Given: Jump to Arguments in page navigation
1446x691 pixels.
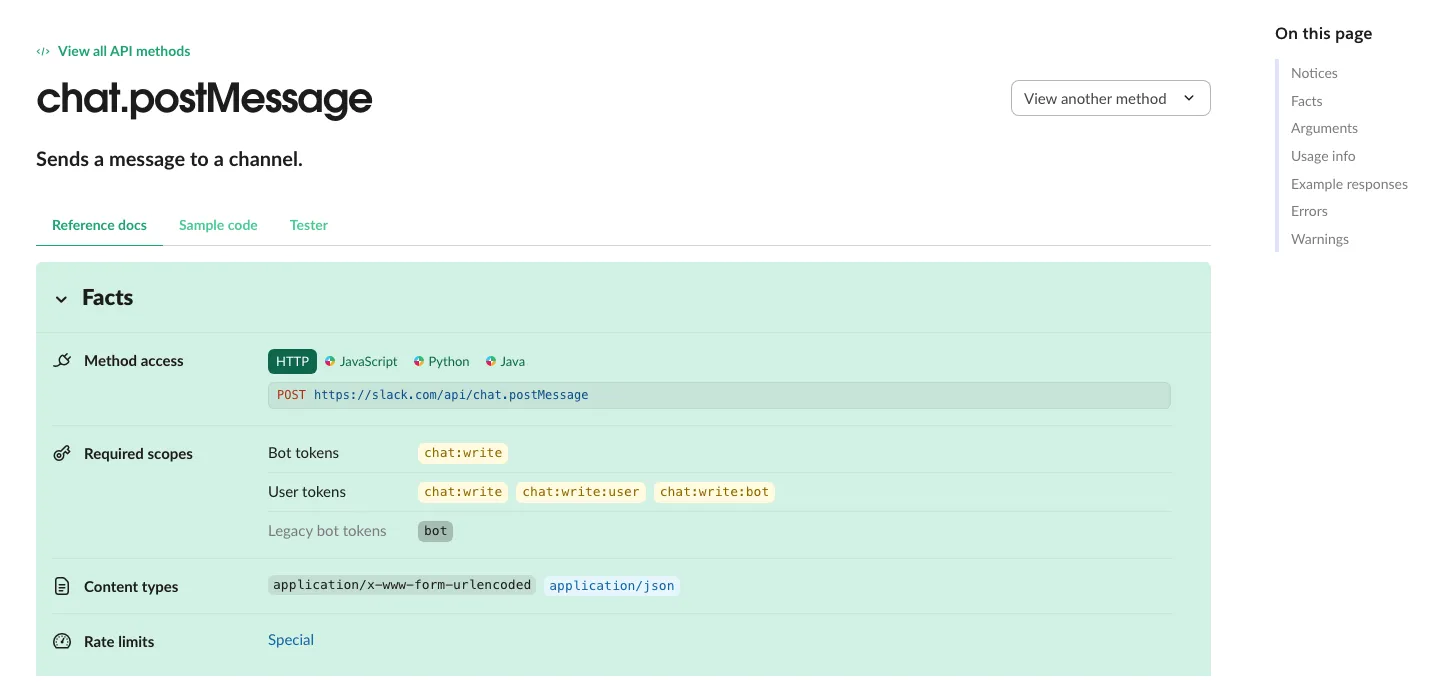Looking at the screenshot, I should pos(1324,128).
